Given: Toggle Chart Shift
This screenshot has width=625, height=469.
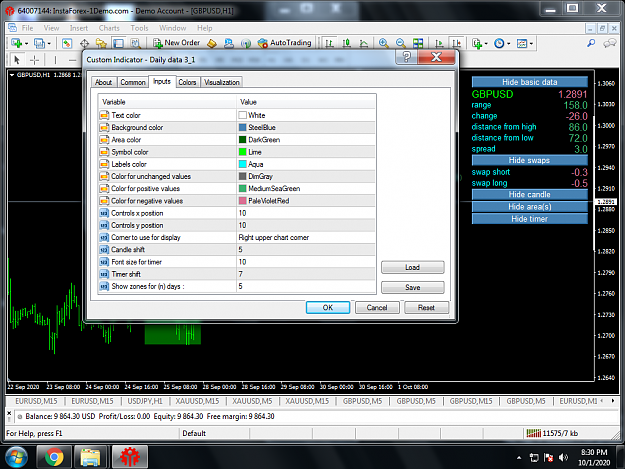Looking at the screenshot, I should [x=456, y=43].
